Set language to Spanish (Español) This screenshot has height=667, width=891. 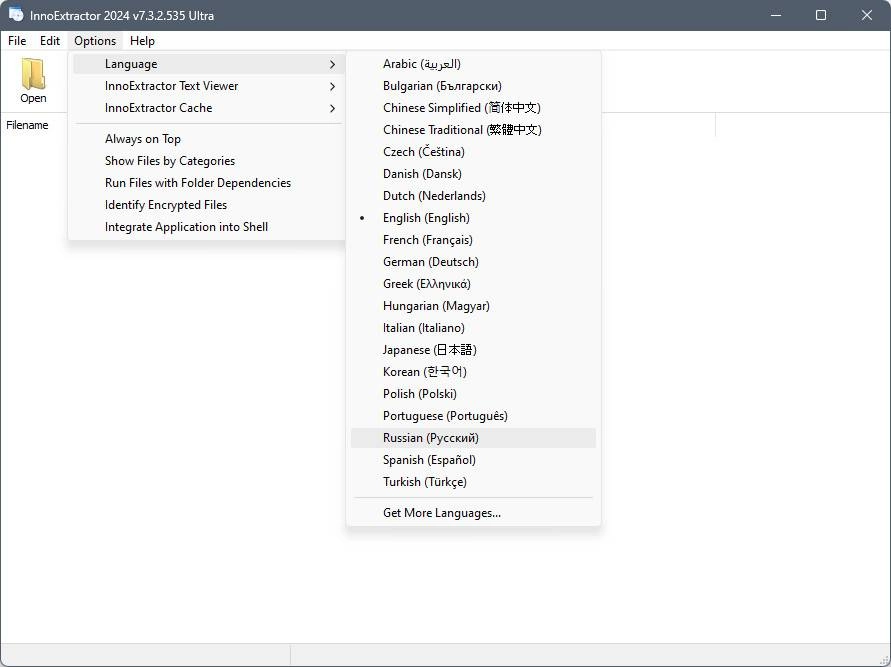click(x=473, y=460)
